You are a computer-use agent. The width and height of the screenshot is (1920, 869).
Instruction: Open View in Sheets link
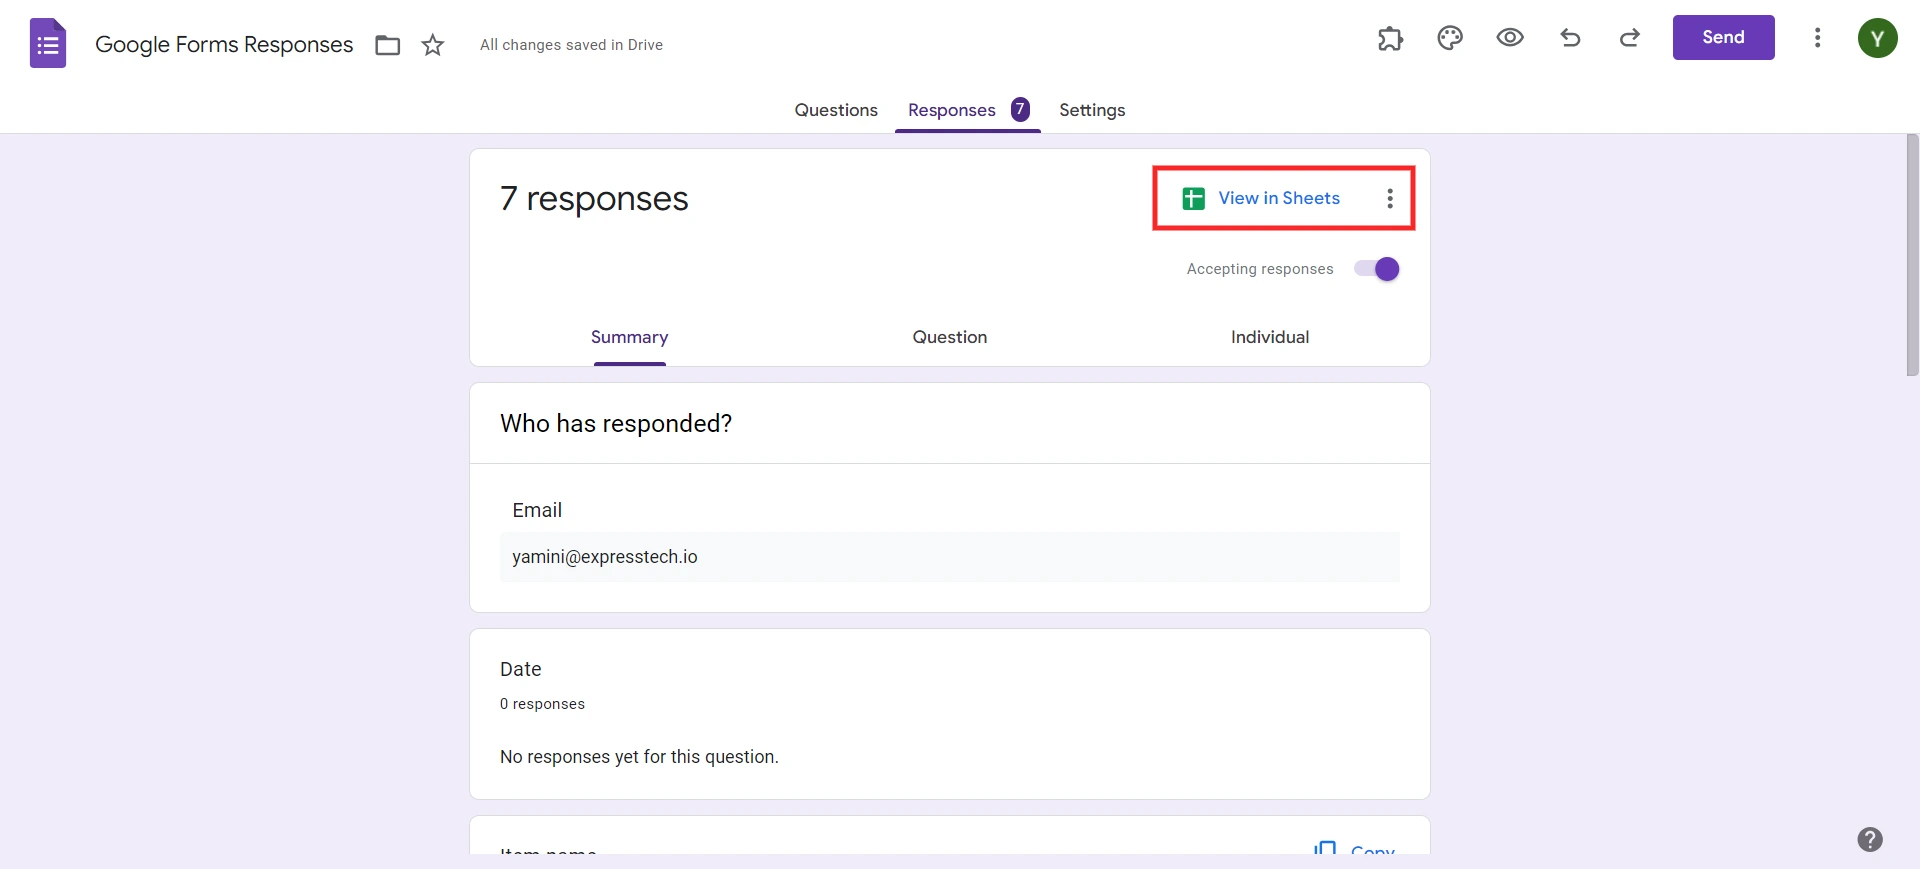point(1279,198)
